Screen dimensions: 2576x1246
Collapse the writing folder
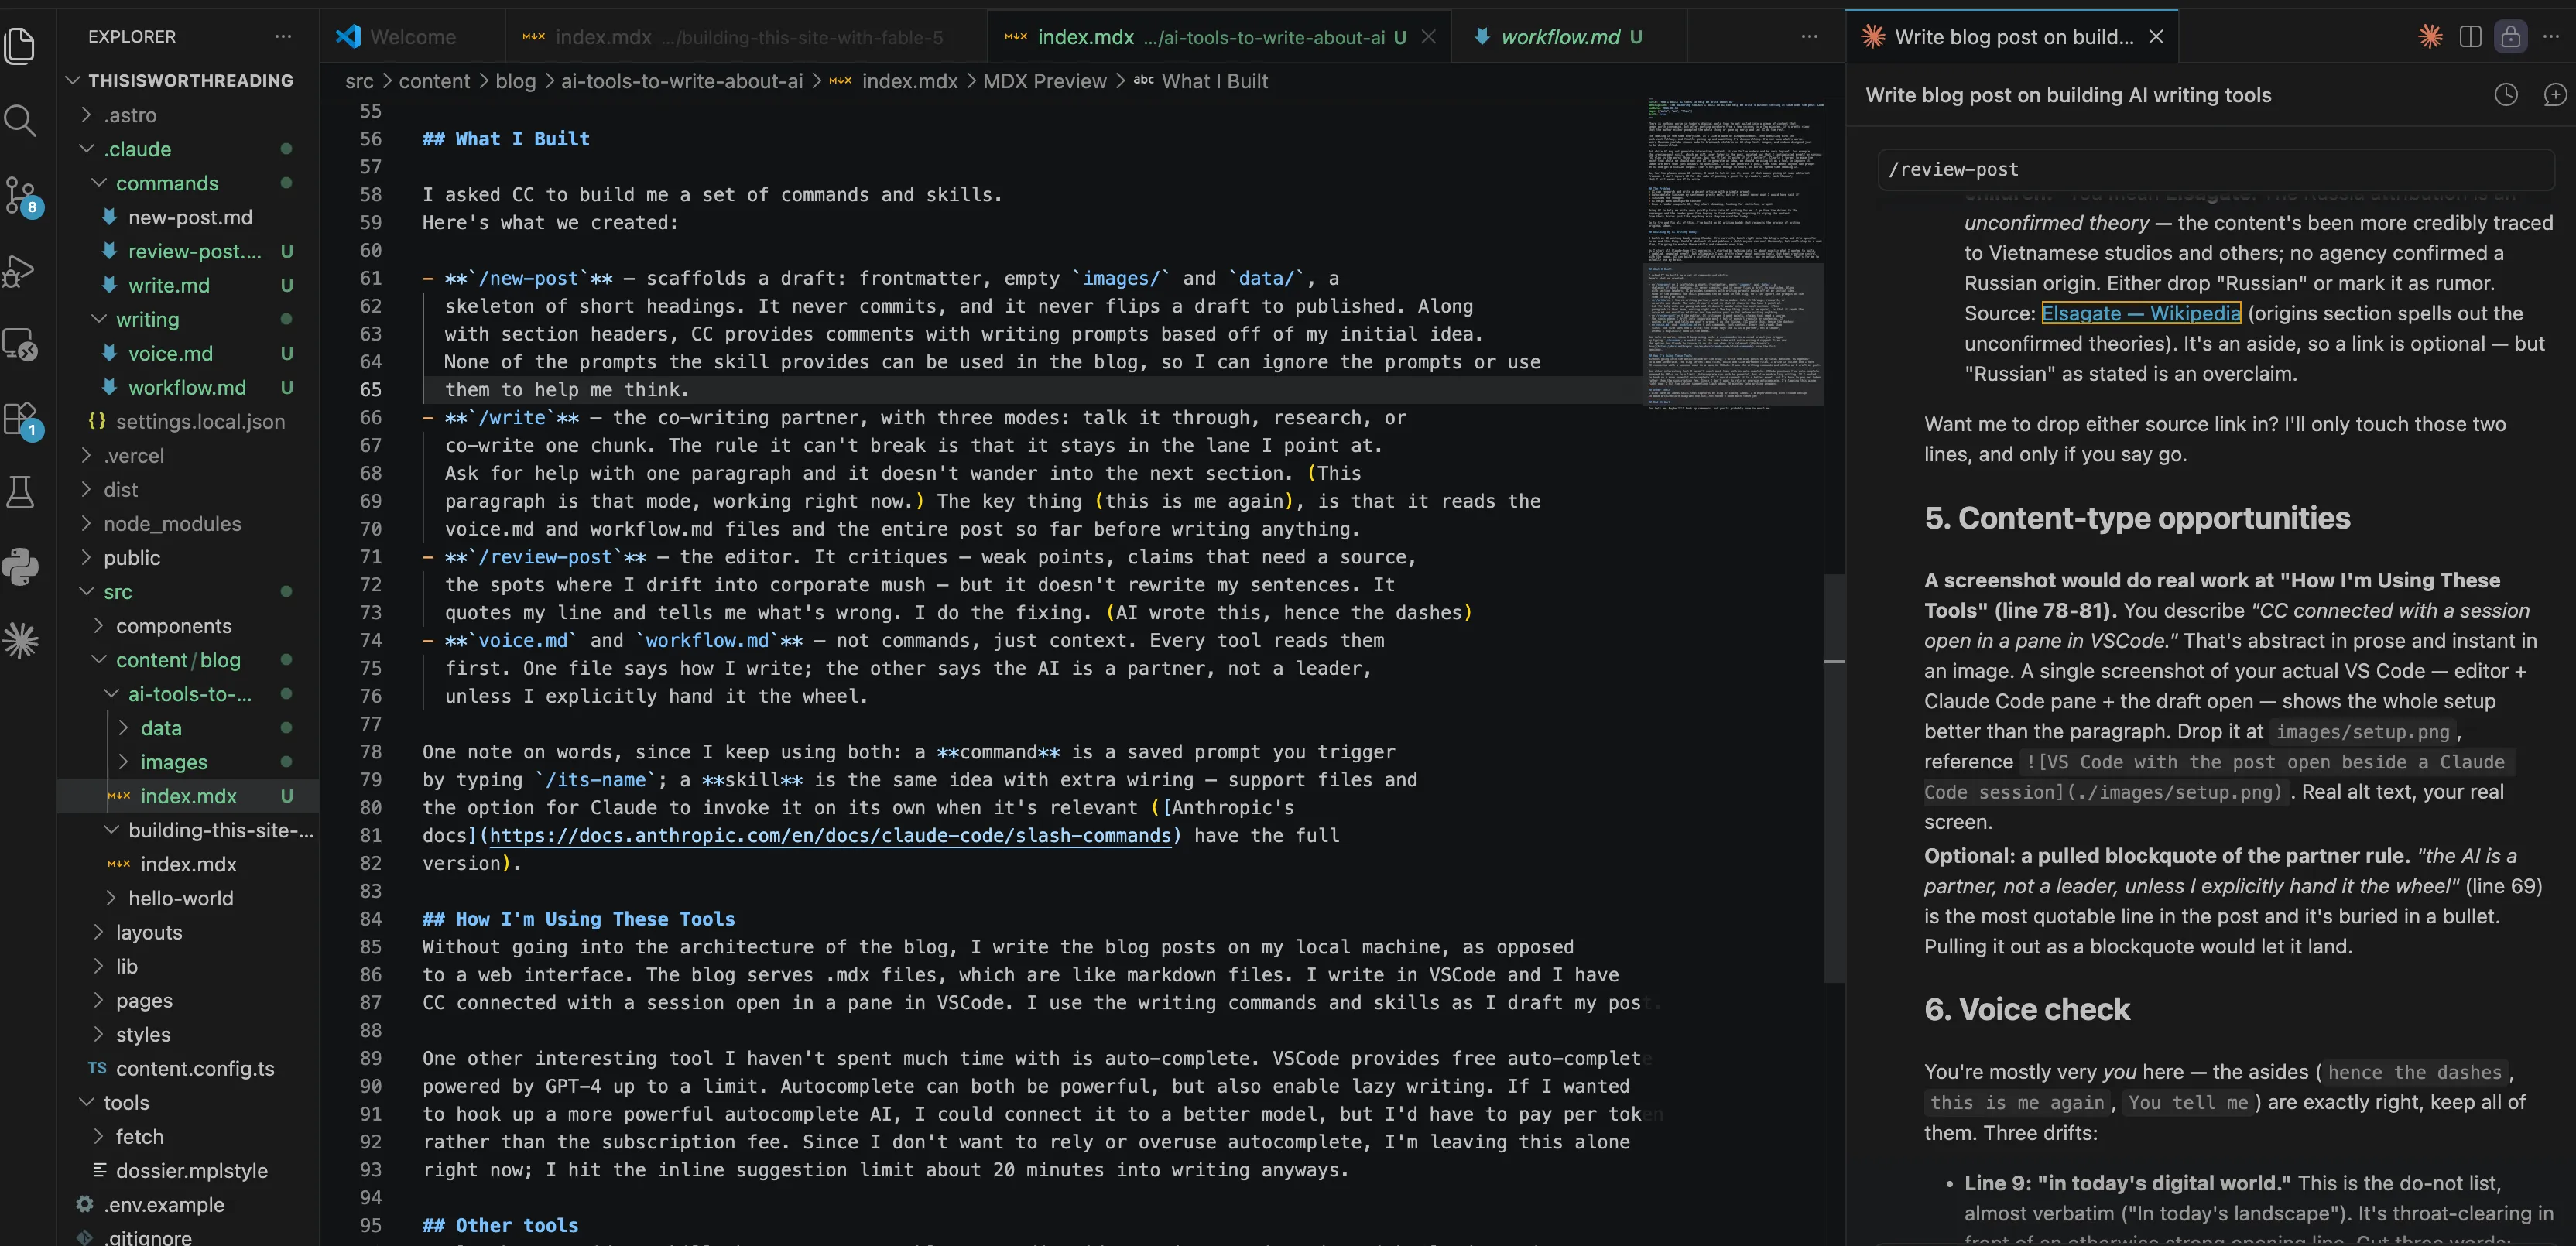(188, 319)
